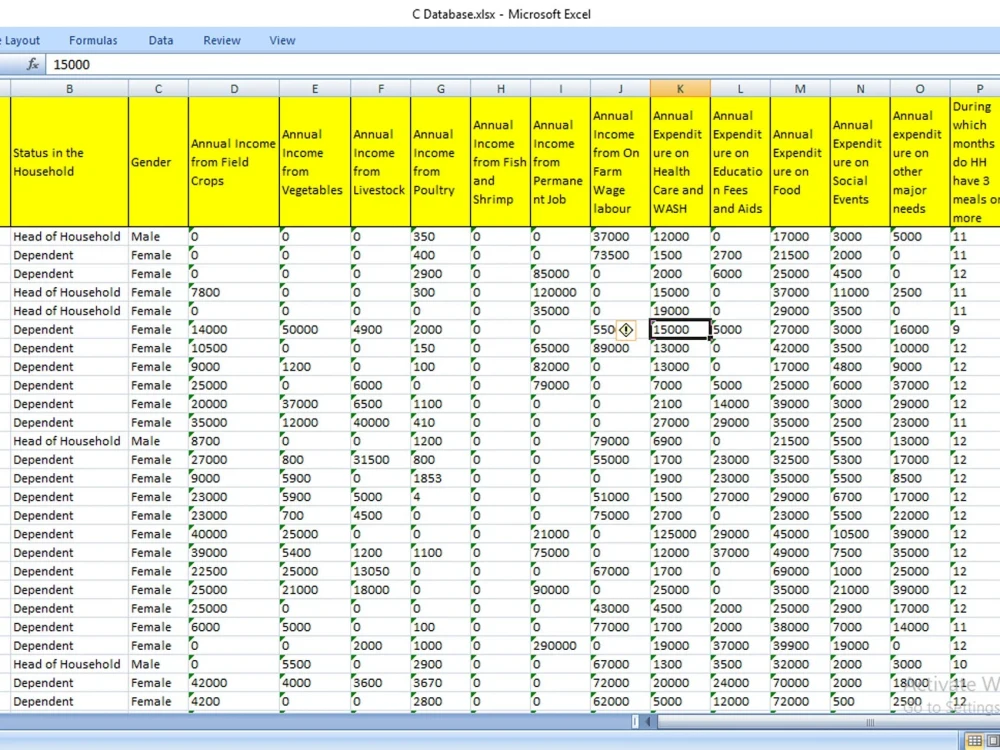Select column B header

tap(70, 89)
